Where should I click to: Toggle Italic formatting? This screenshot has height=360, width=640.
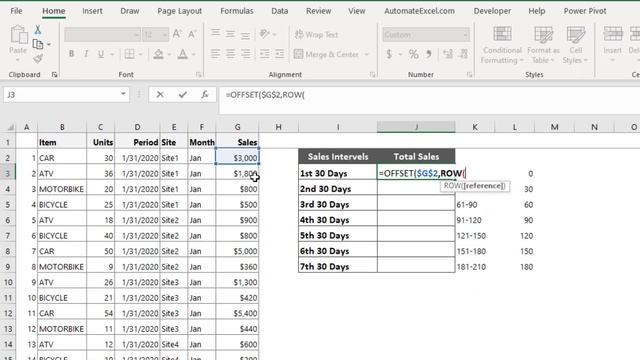86,54
